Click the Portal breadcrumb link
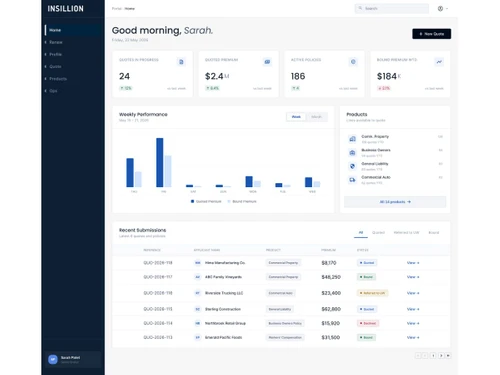500x375 pixels. [117, 9]
